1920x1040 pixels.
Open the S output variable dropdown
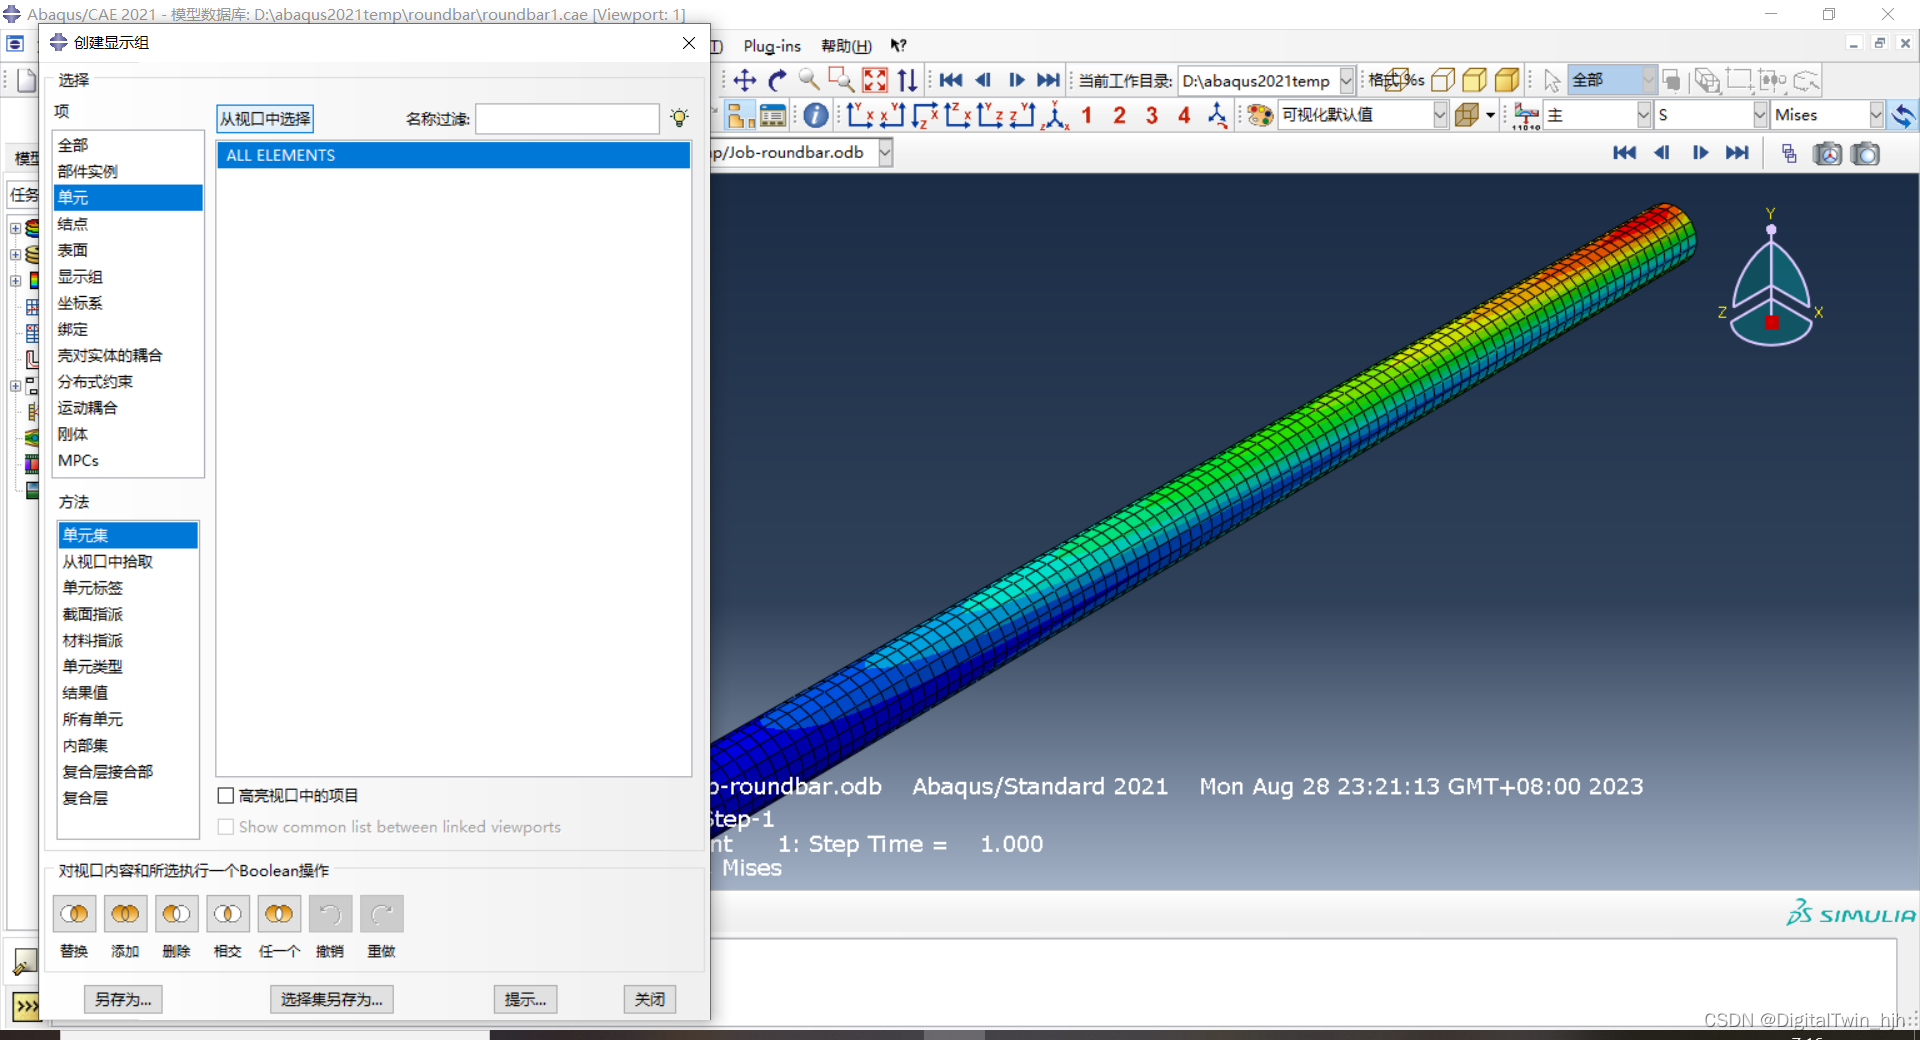(x=1760, y=115)
